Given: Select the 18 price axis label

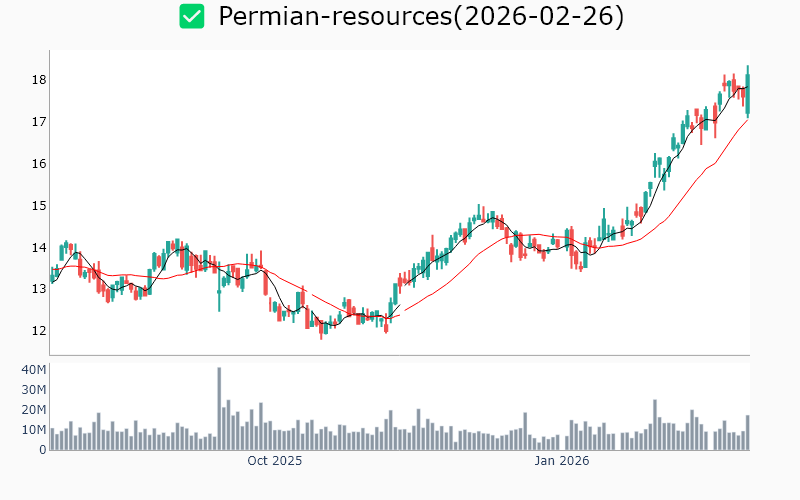Looking at the screenshot, I should click(x=37, y=80).
